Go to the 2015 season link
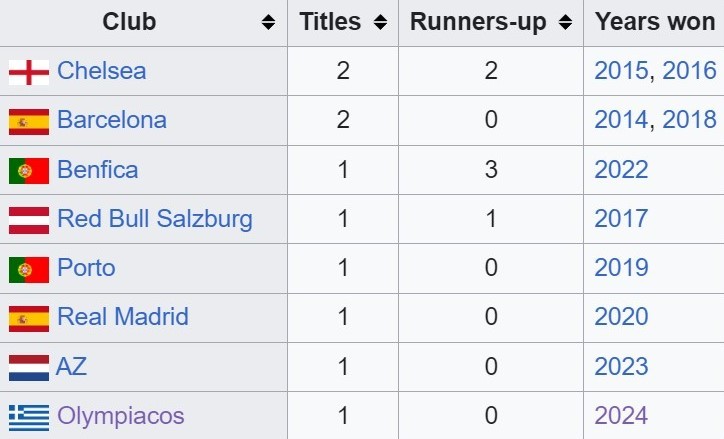The image size is (724, 439). pyautogui.click(x=621, y=71)
